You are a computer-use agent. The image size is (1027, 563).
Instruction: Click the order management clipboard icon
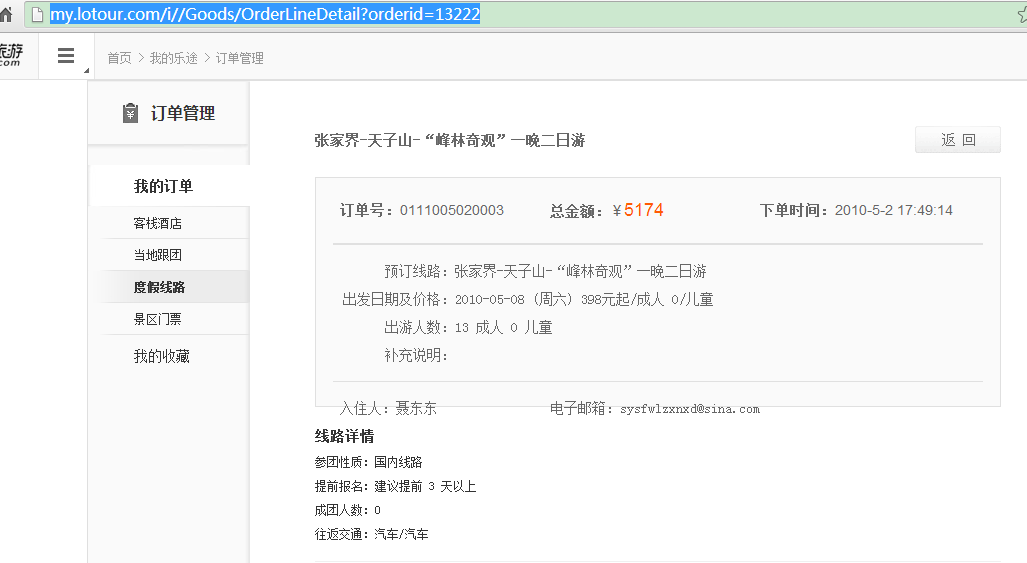(x=130, y=113)
